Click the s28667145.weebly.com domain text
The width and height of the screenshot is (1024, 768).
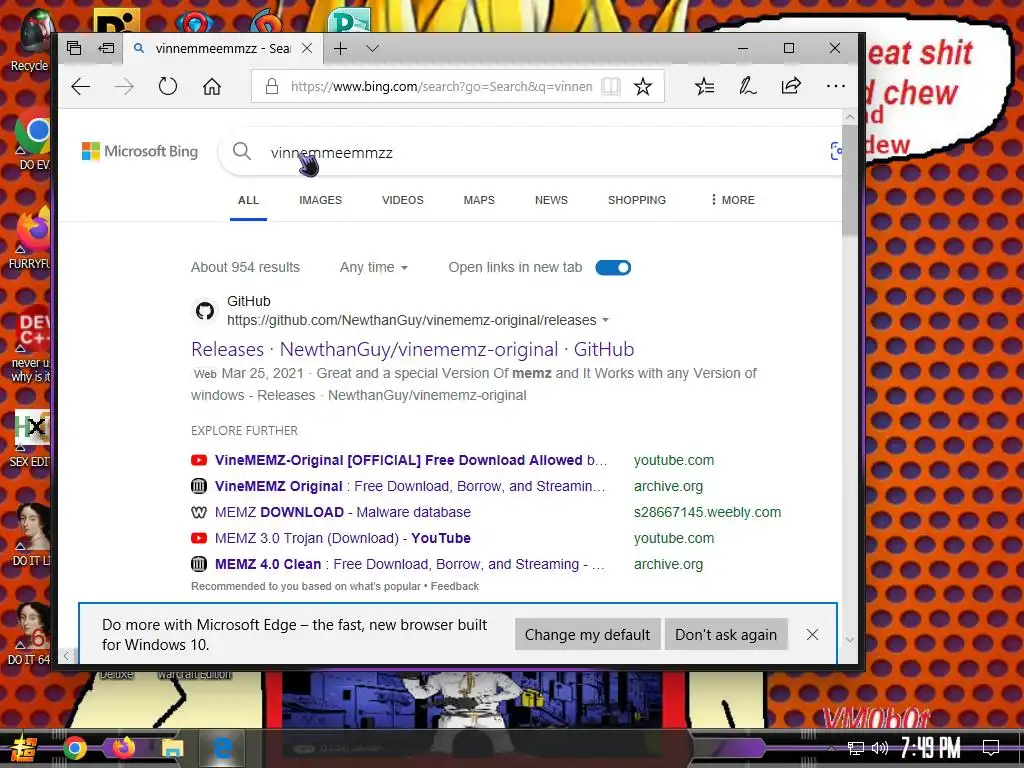click(707, 513)
